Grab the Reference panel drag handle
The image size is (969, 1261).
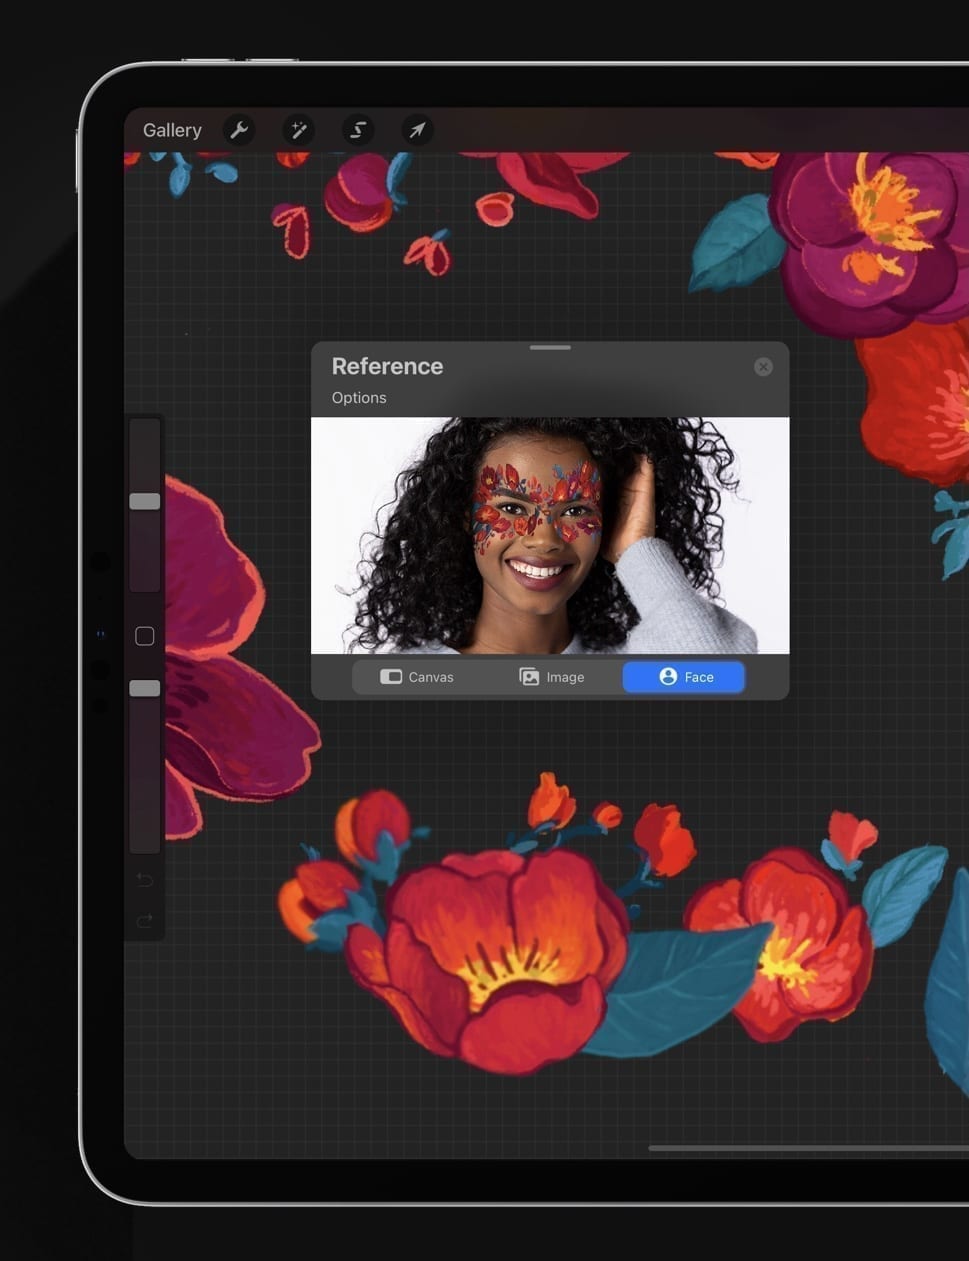click(549, 347)
